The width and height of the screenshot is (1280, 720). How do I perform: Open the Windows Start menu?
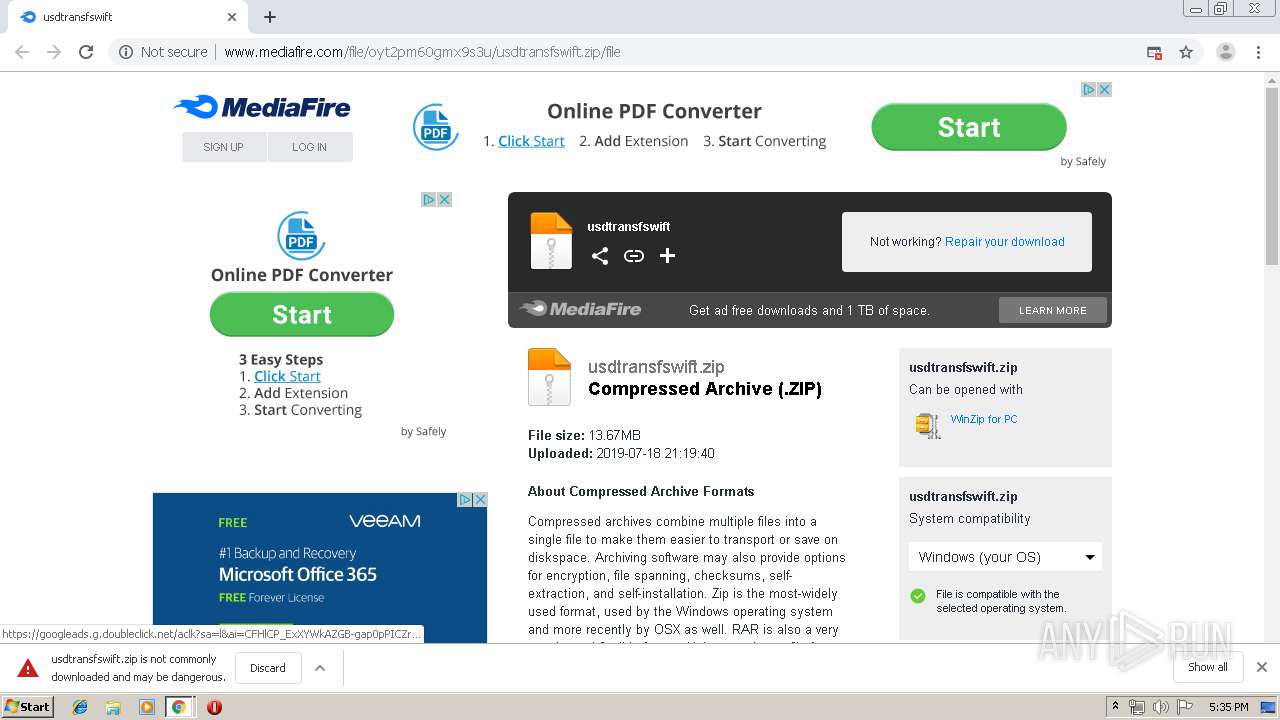tap(28, 707)
